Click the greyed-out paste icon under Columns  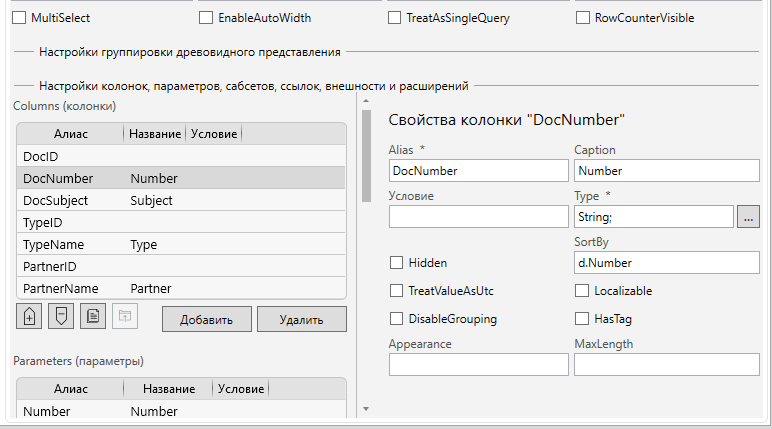tap(124, 317)
